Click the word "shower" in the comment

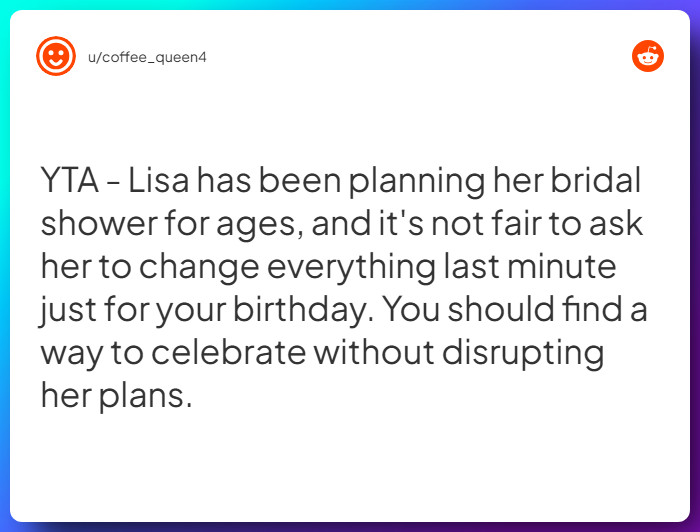(x=100, y=223)
